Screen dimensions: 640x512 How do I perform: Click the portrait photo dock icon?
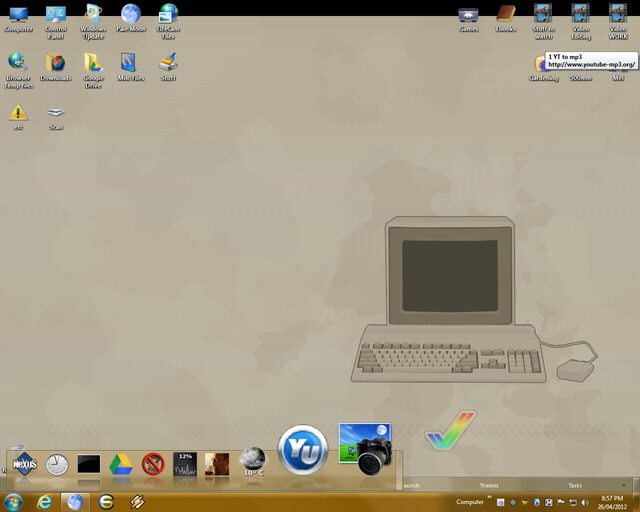(217, 464)
